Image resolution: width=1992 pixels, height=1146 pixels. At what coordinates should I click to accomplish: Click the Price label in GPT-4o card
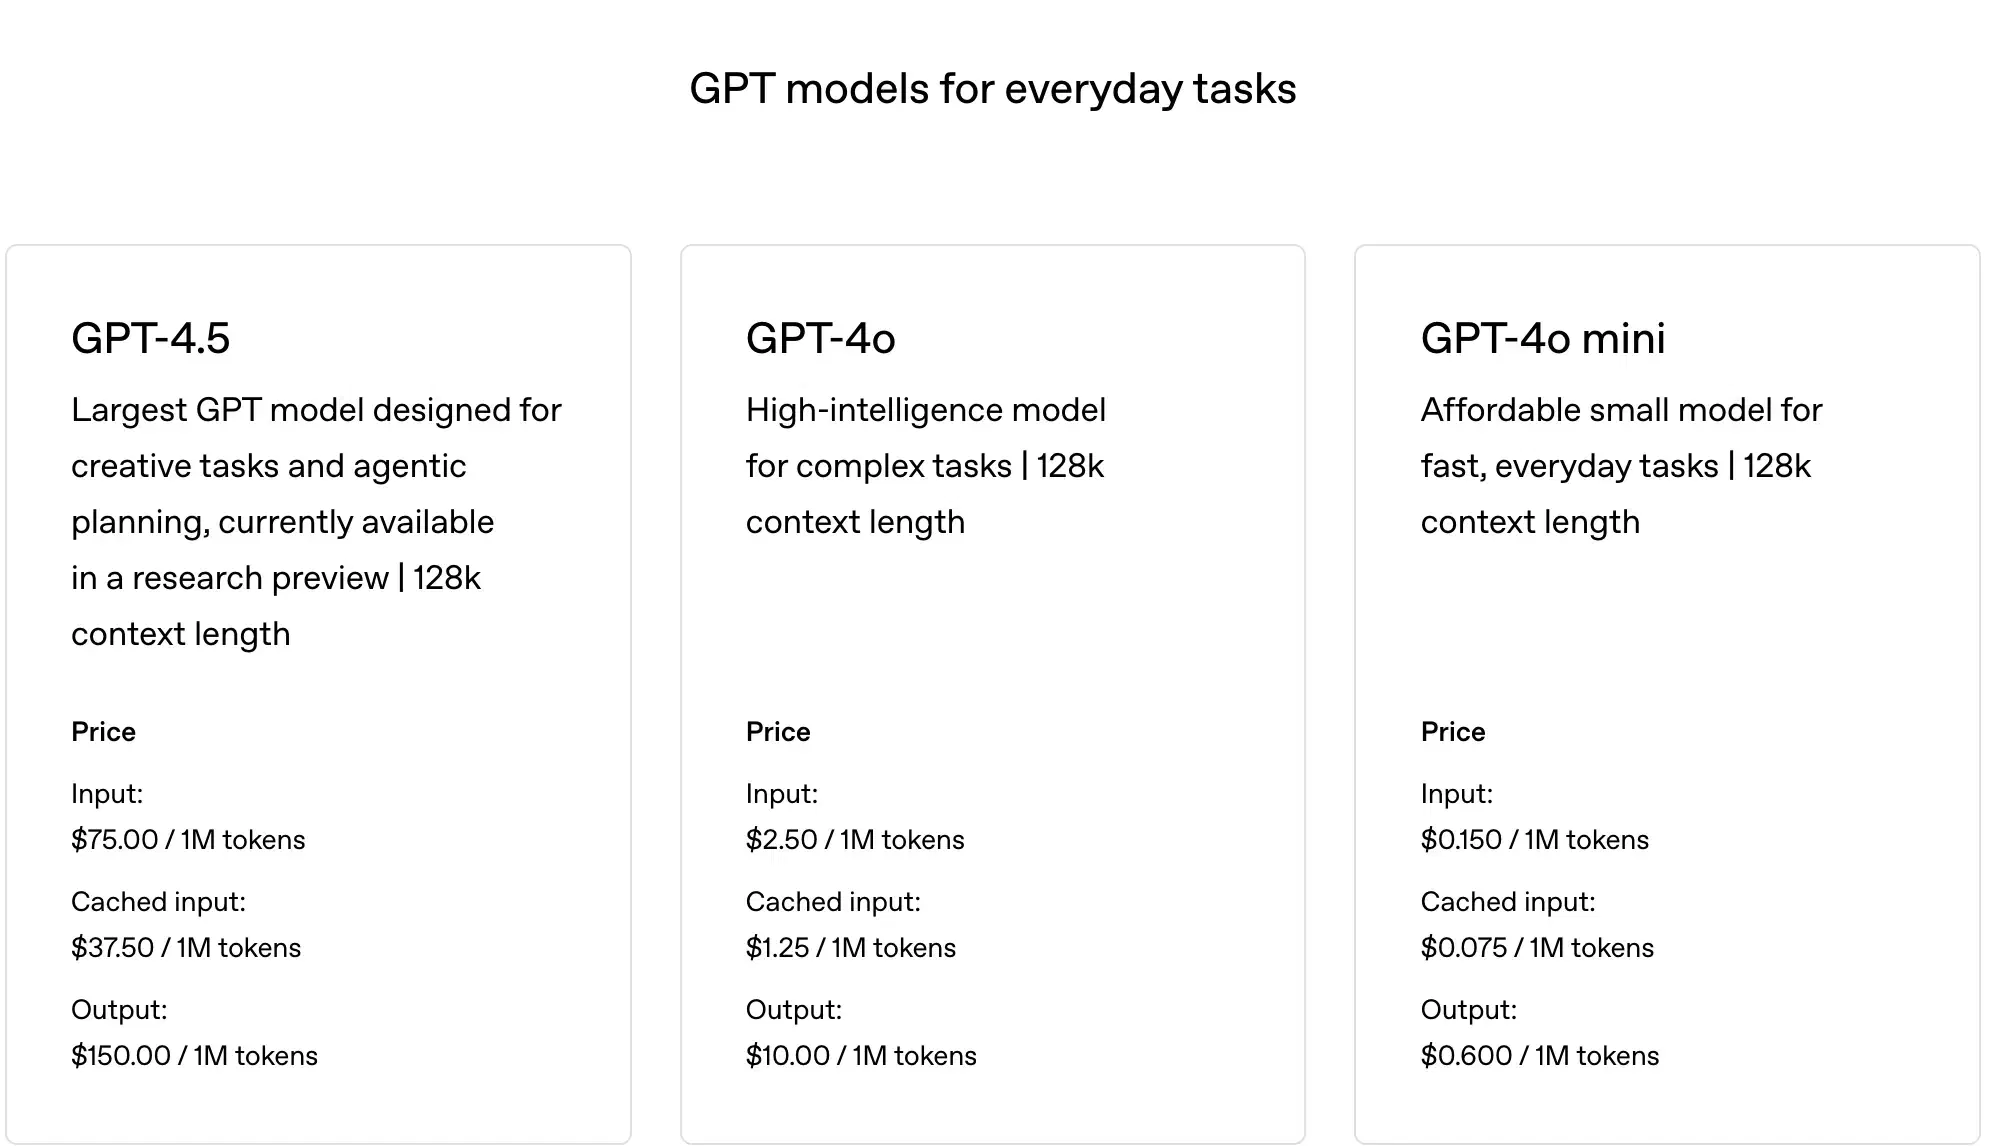click(x=778, y=732)
